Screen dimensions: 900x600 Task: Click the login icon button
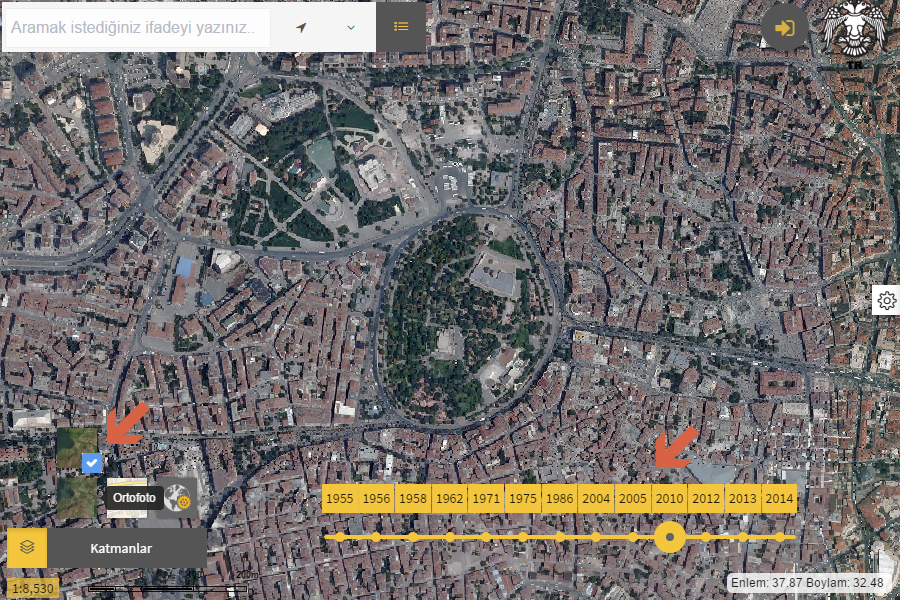click(785, 28)
